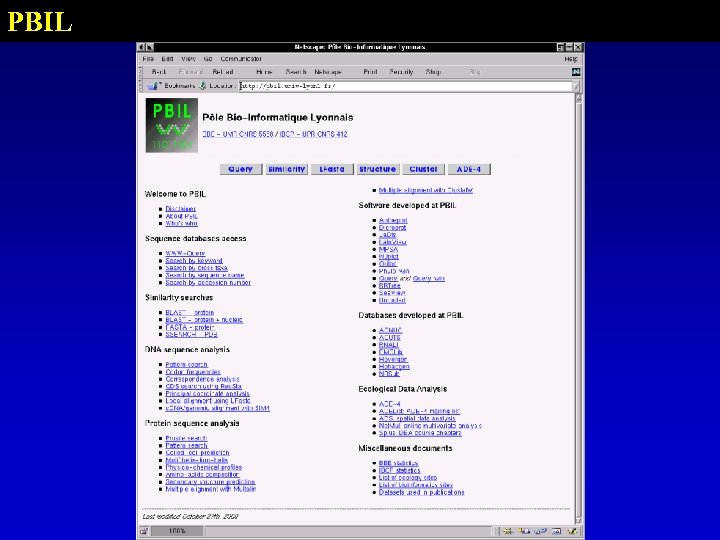Click the Clustal button
The width and height of the screenshot is (720, 540).
423,169
